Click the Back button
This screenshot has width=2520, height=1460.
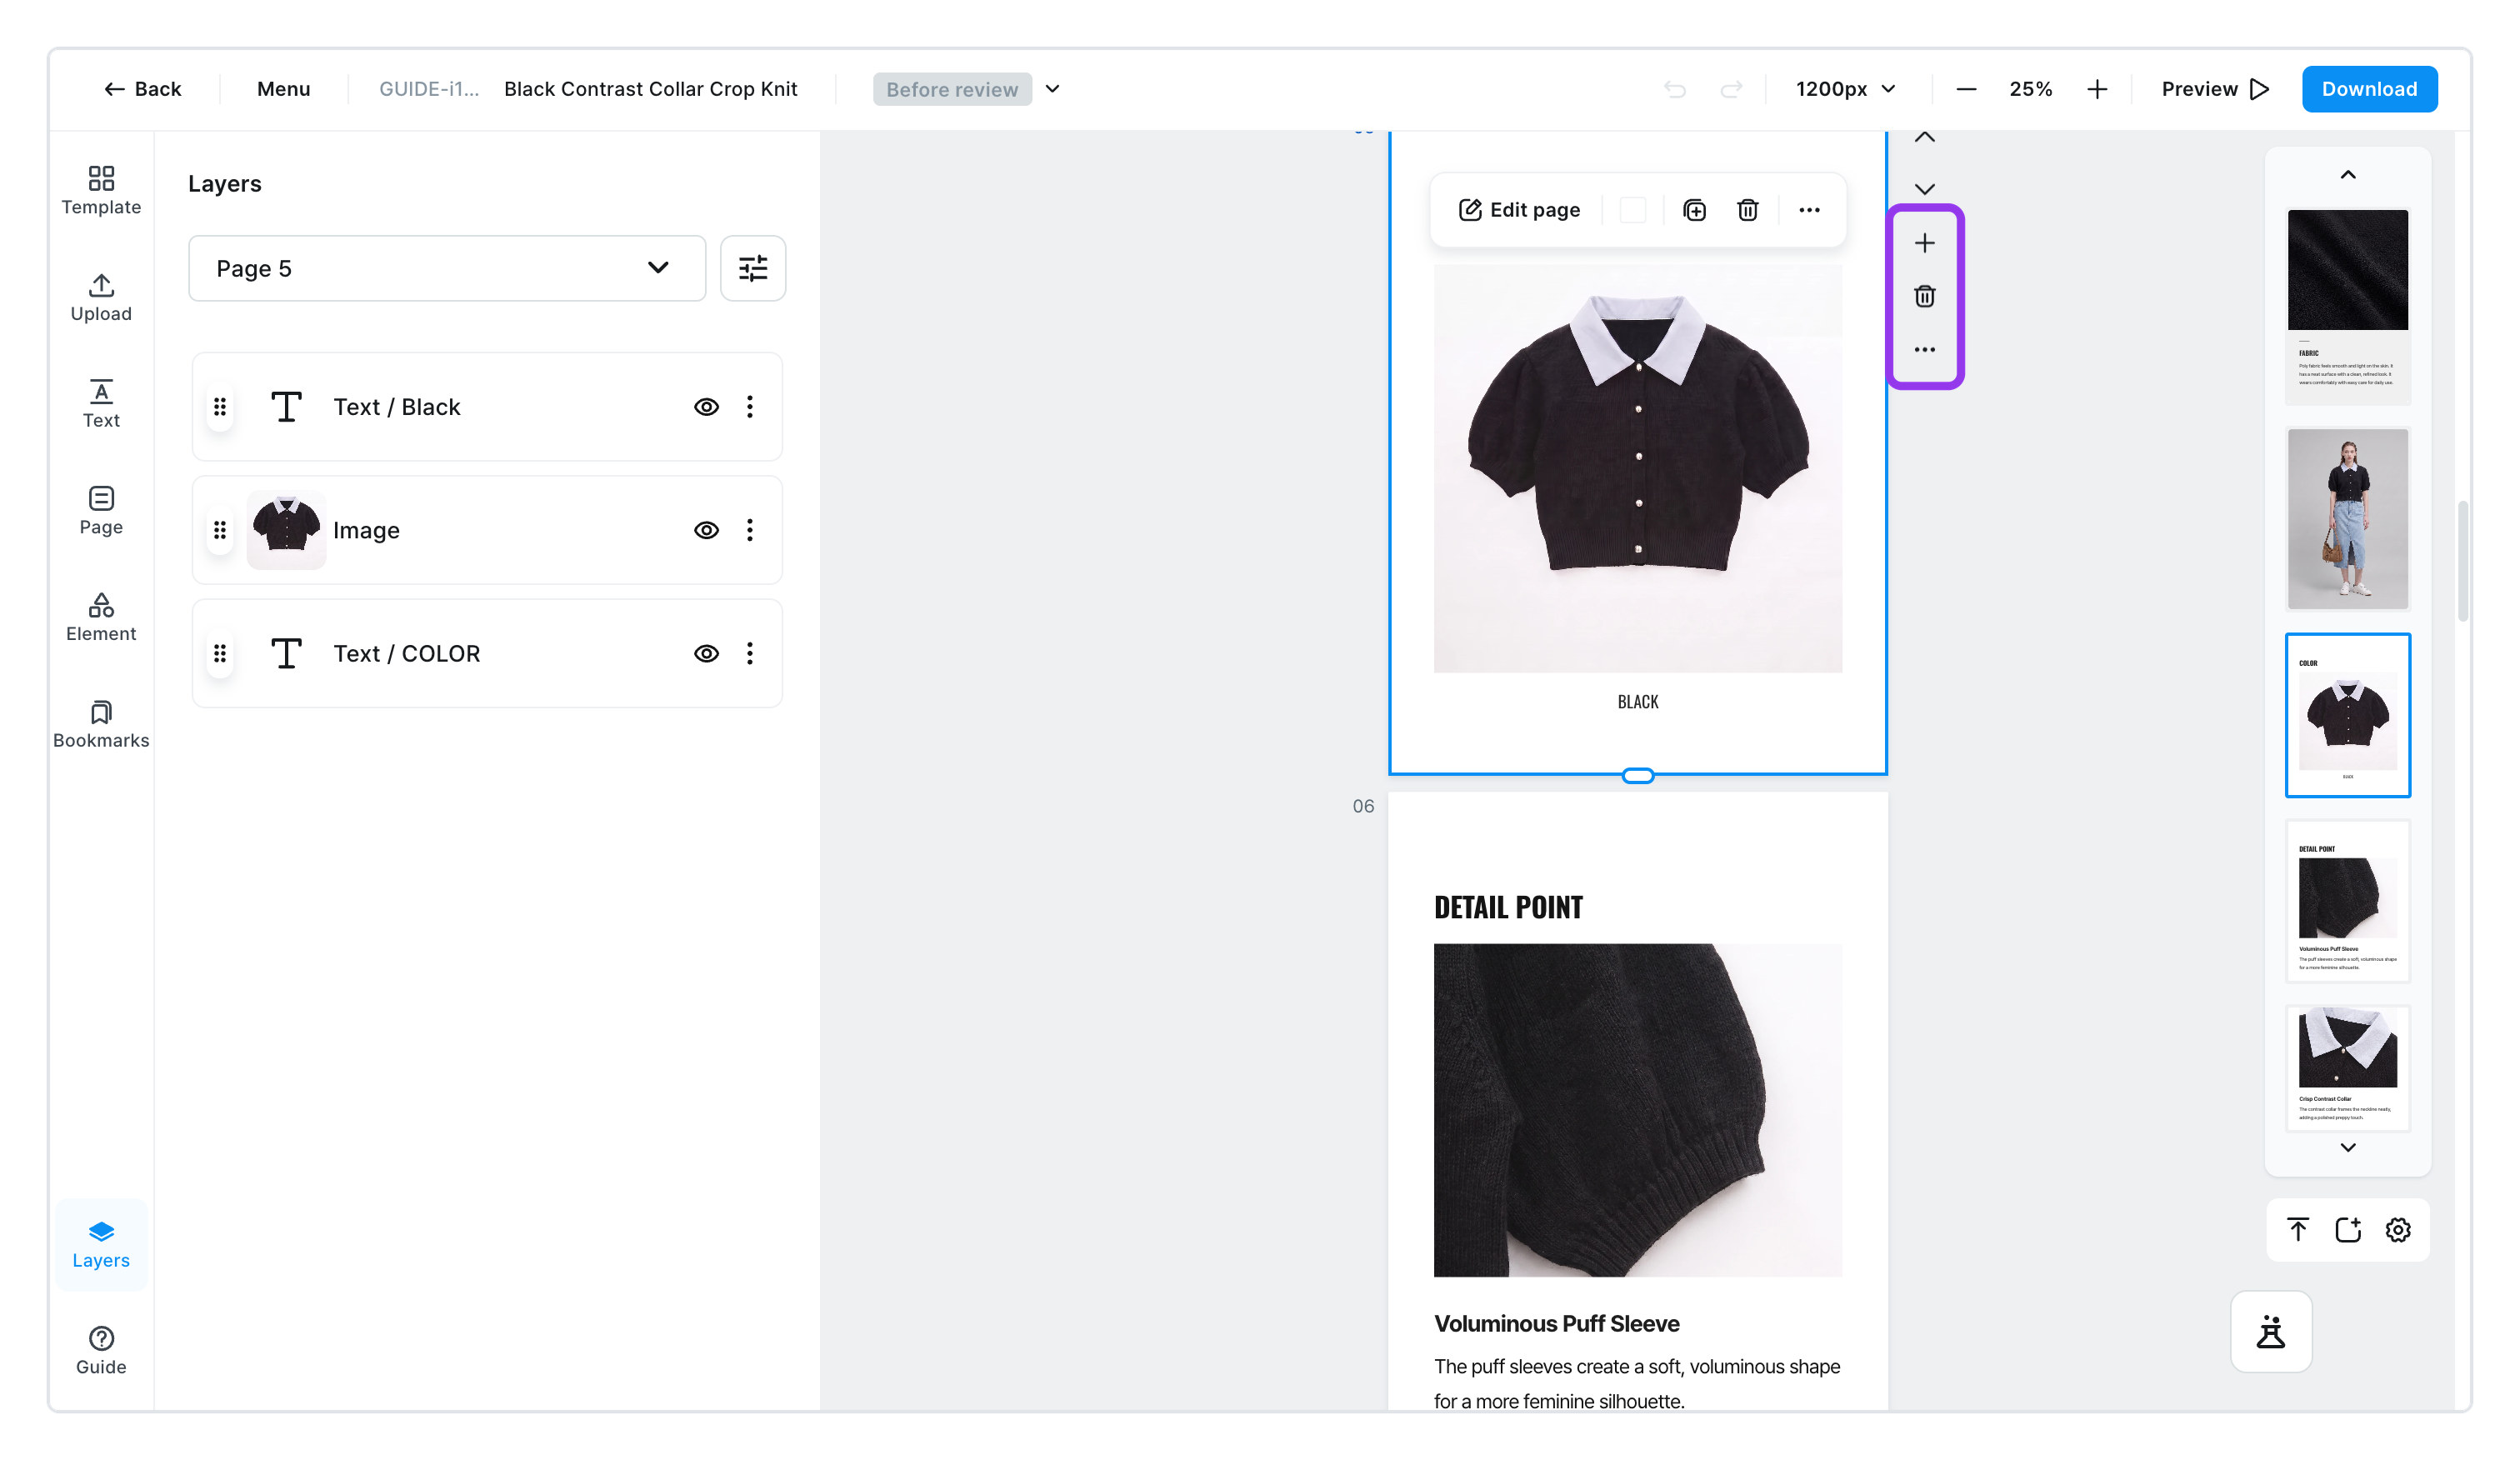point(143,89)
